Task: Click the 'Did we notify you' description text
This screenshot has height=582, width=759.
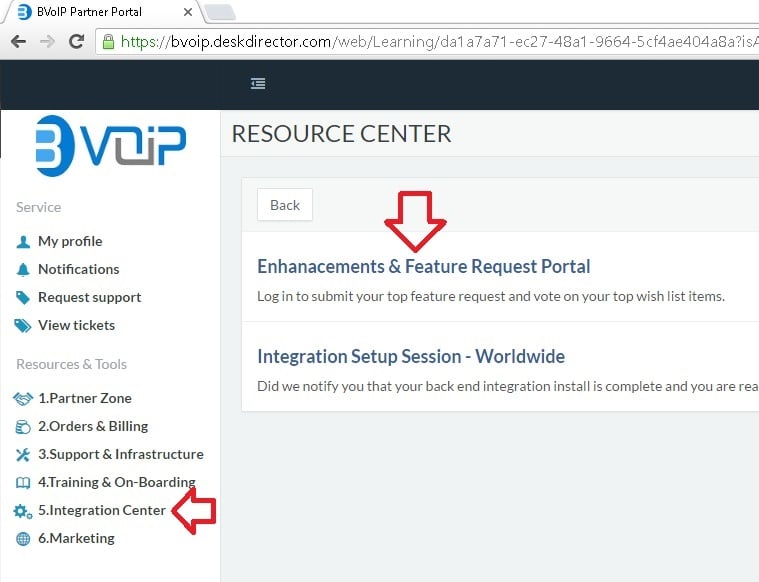Action: [508, 386]
